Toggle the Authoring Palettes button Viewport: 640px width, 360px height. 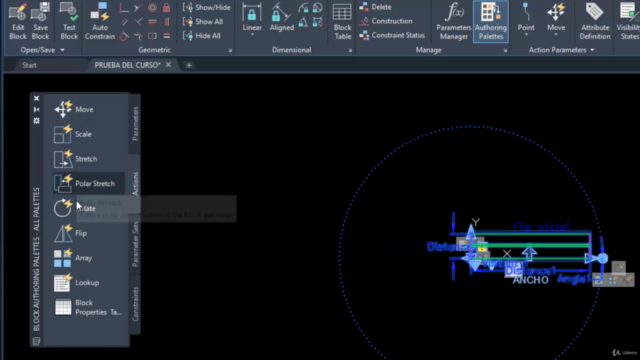click(x=491, y=21)
